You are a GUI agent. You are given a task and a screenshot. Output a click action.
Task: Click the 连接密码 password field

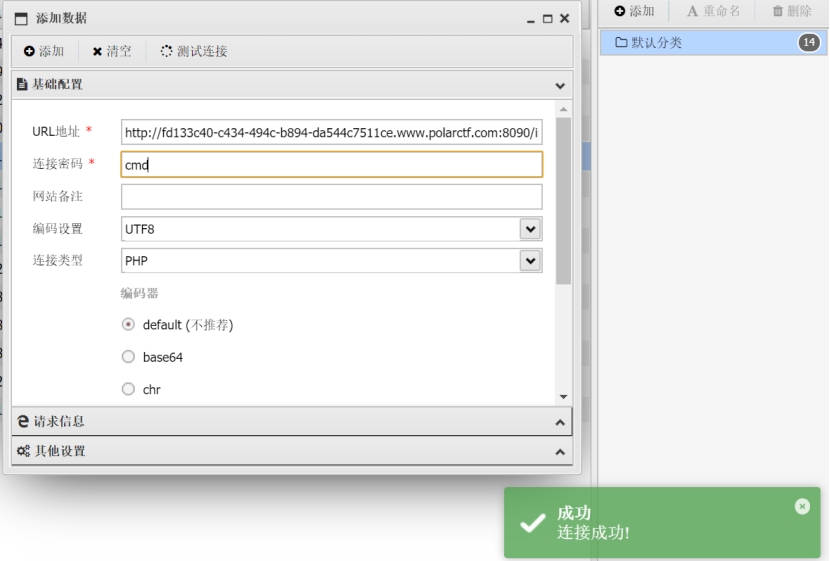pos(331,165)
